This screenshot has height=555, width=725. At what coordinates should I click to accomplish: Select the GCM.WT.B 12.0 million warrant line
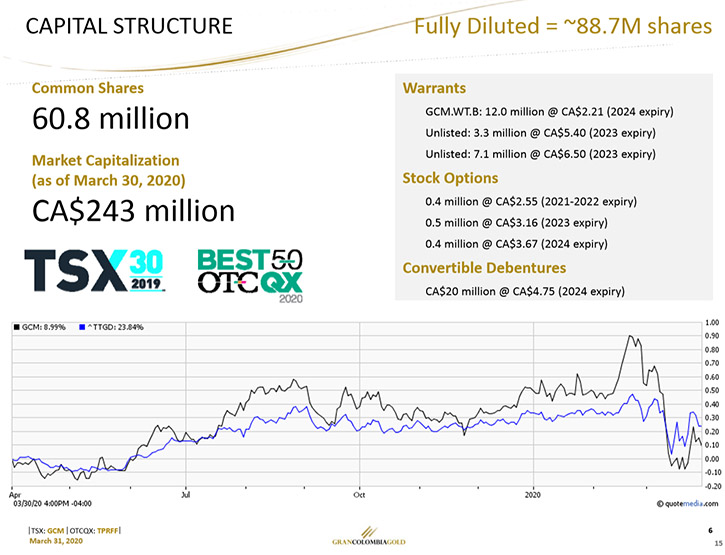point(549,112)
